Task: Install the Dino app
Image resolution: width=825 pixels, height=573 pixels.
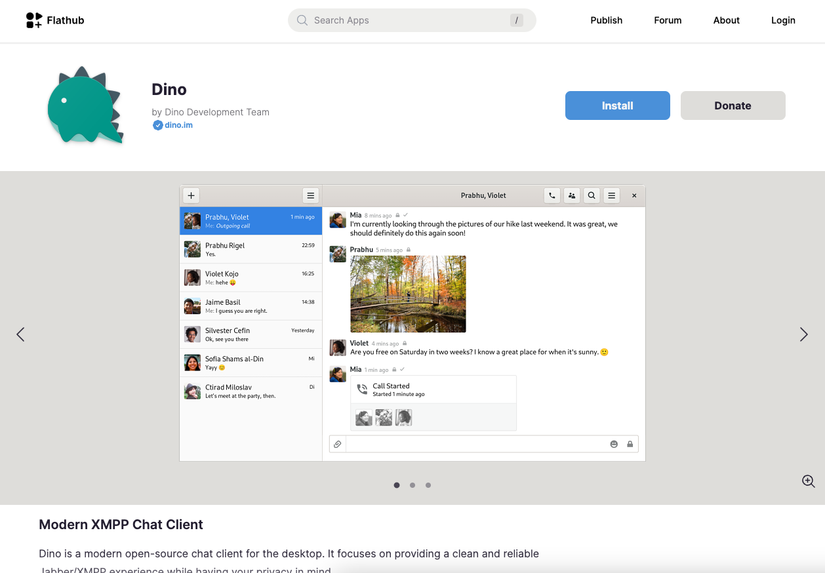Action: (x=617, y=105)
